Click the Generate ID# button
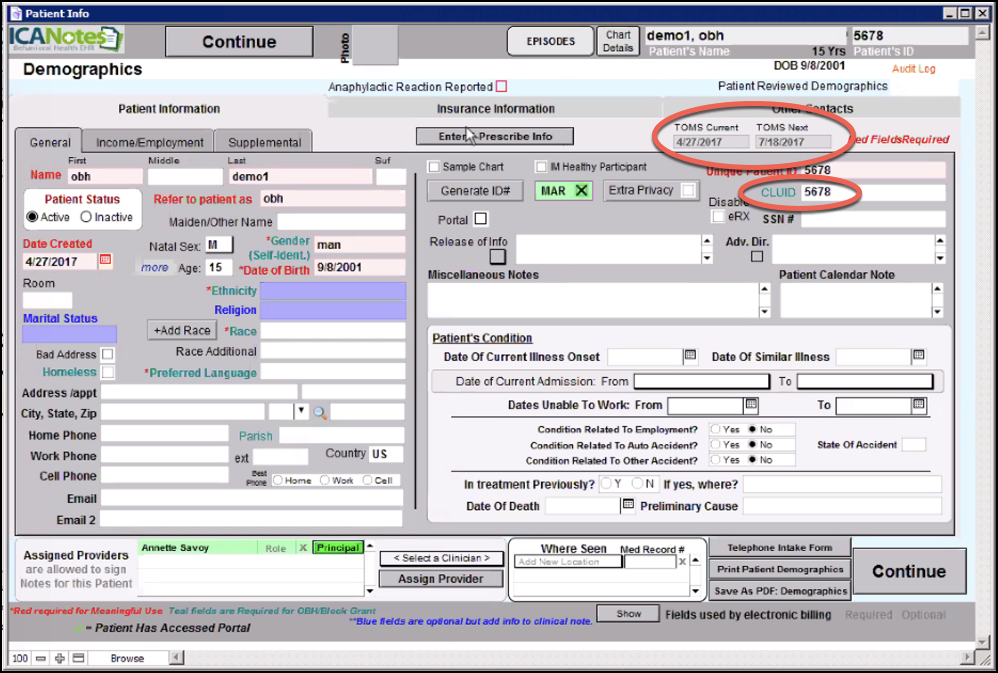The image size is (998, 673). coord(476,190)
